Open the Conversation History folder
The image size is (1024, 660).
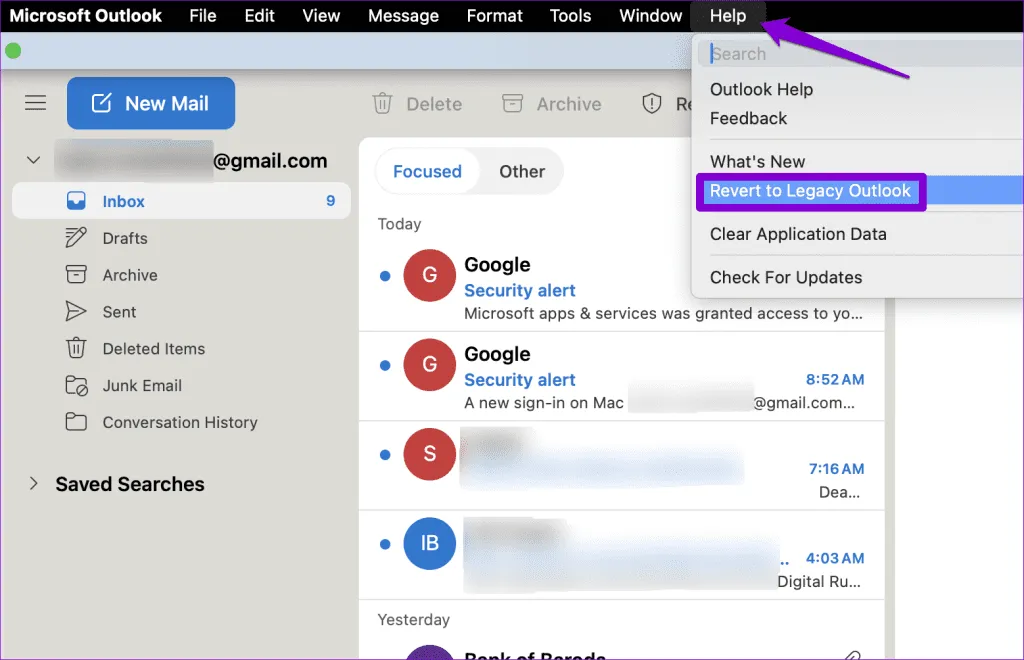click(x=179, y=423)
